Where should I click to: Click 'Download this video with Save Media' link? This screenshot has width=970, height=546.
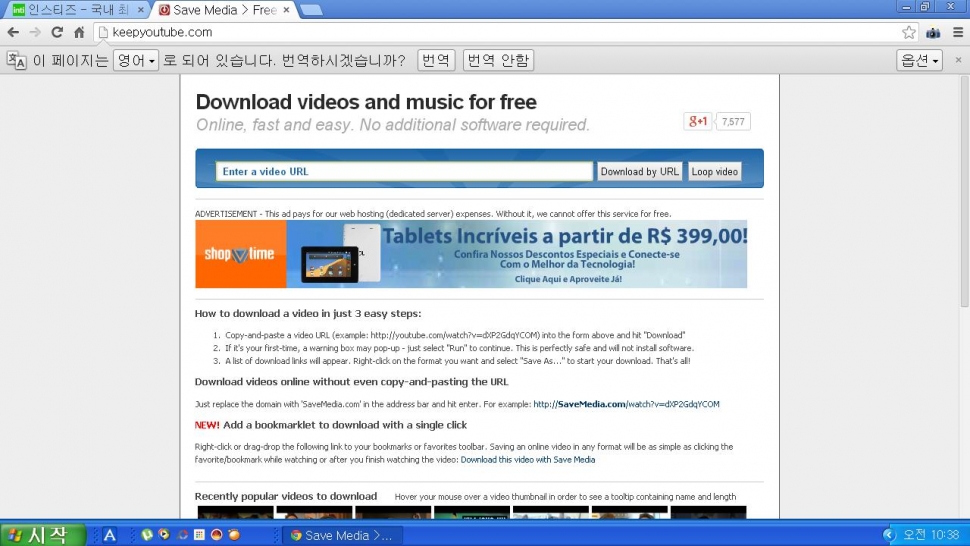click(527, 460)
